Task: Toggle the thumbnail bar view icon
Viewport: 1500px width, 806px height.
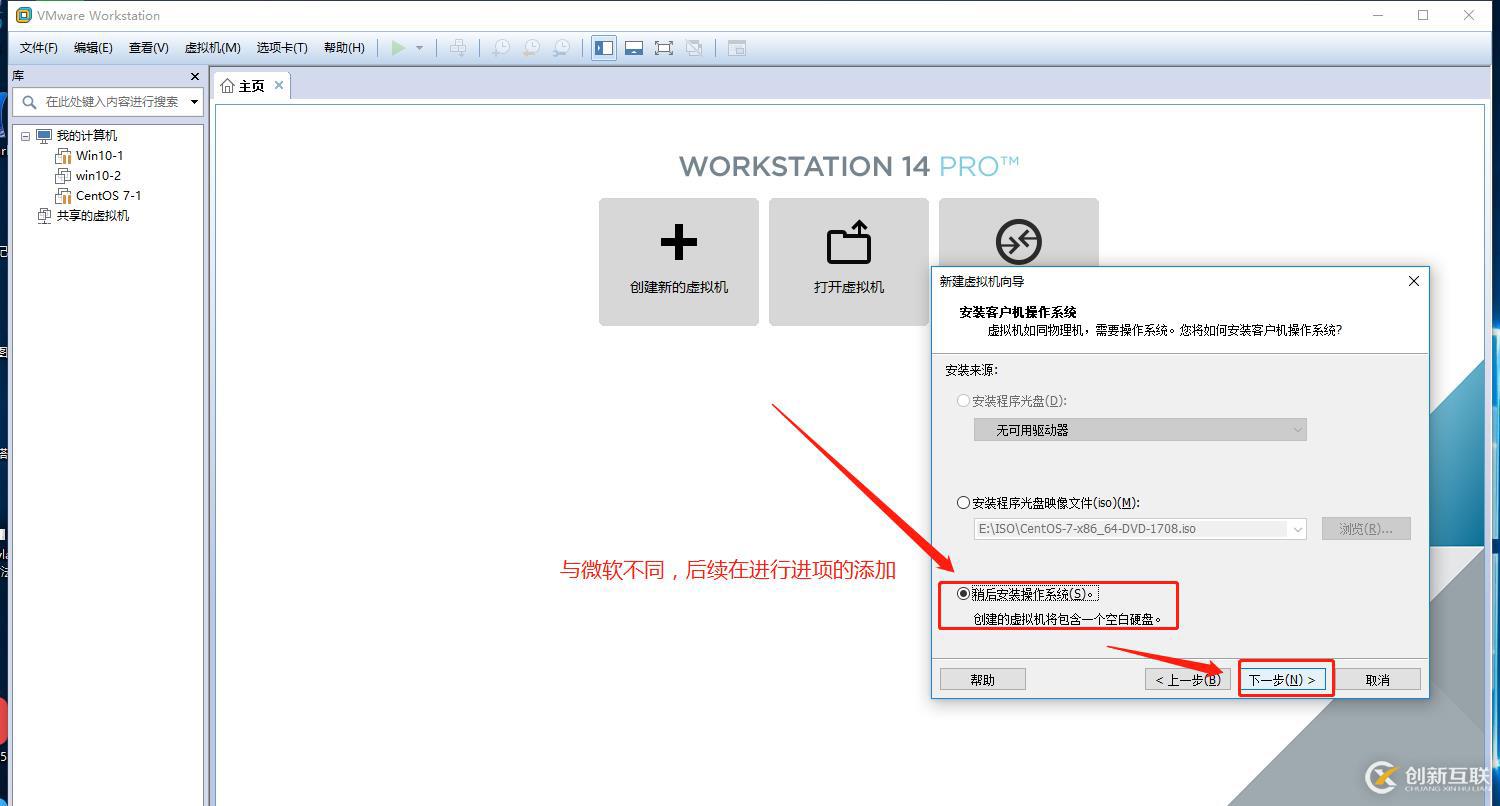Action: [634, 48]
